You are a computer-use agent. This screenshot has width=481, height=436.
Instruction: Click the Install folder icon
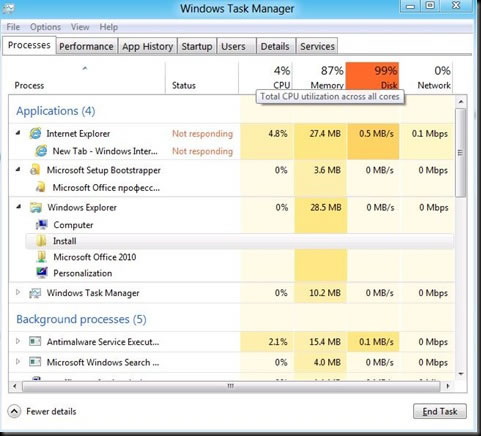[x=41, y=241]
